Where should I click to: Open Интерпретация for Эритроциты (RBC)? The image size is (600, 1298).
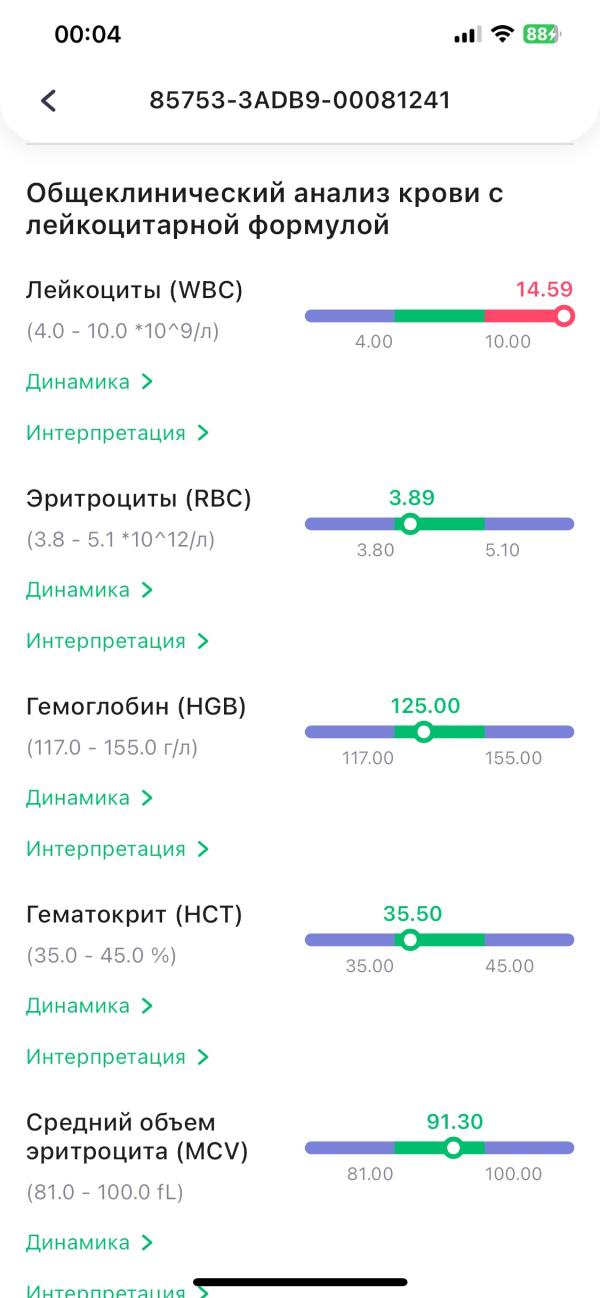coord(117,641)
